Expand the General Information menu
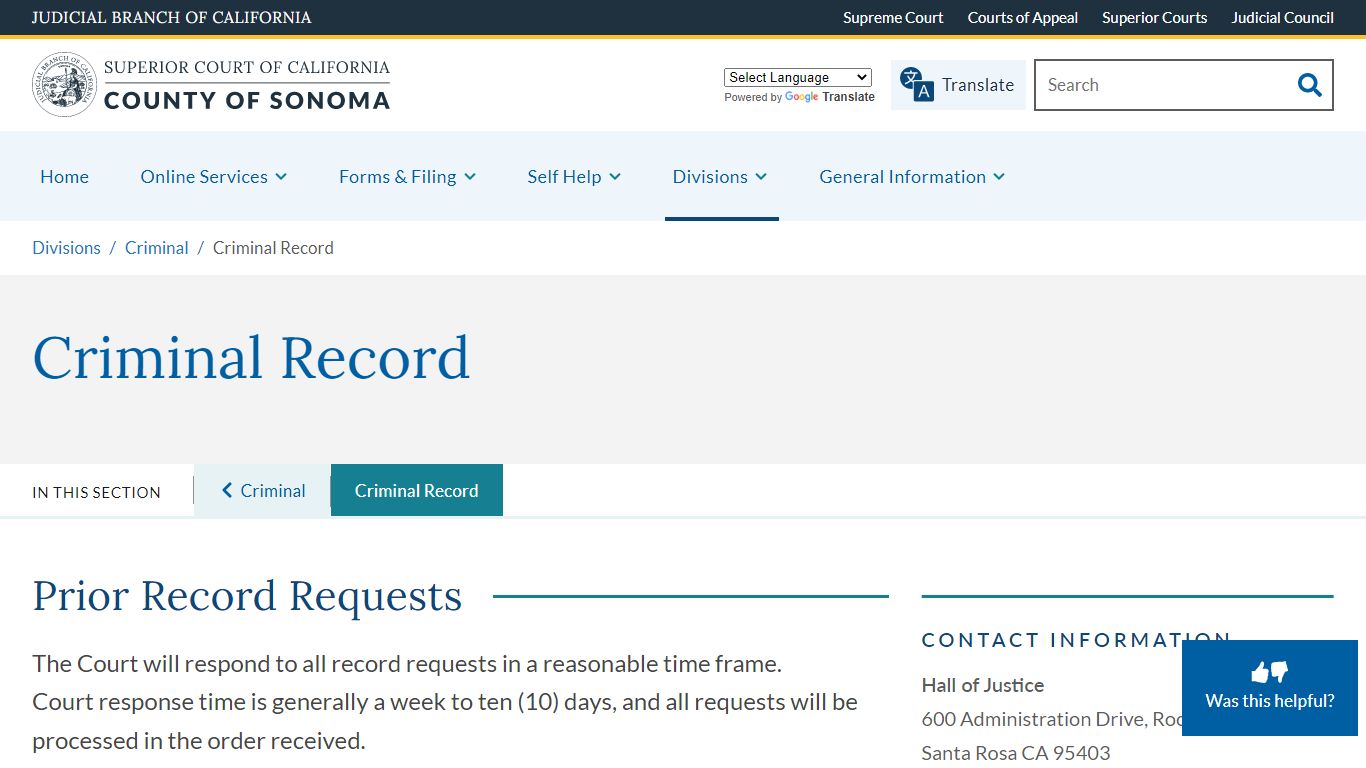 coord(912,176)
